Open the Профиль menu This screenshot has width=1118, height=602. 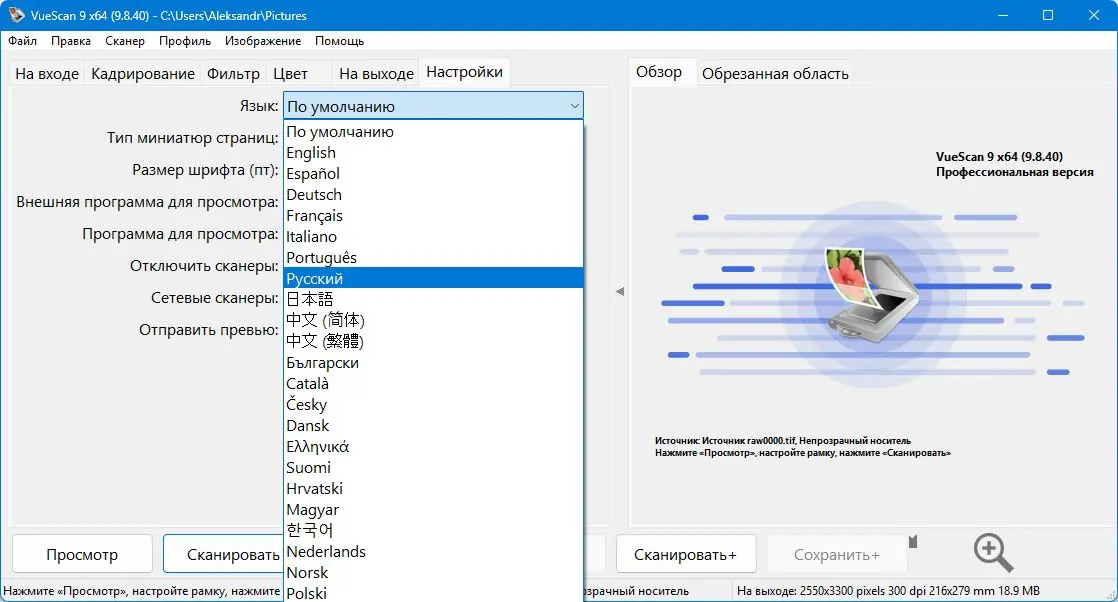[185, 41]
